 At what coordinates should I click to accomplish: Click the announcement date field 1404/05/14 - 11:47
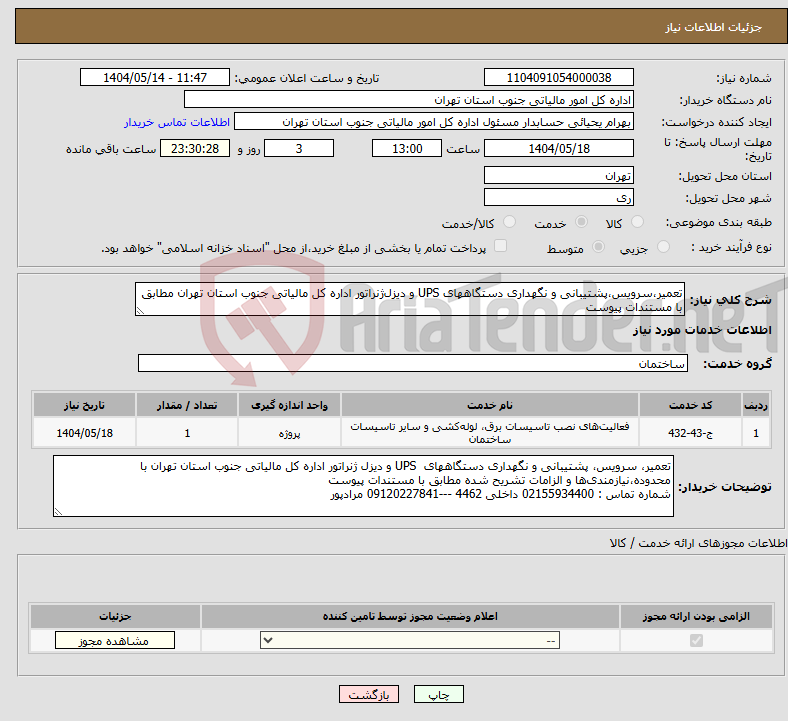coord(155,77)
